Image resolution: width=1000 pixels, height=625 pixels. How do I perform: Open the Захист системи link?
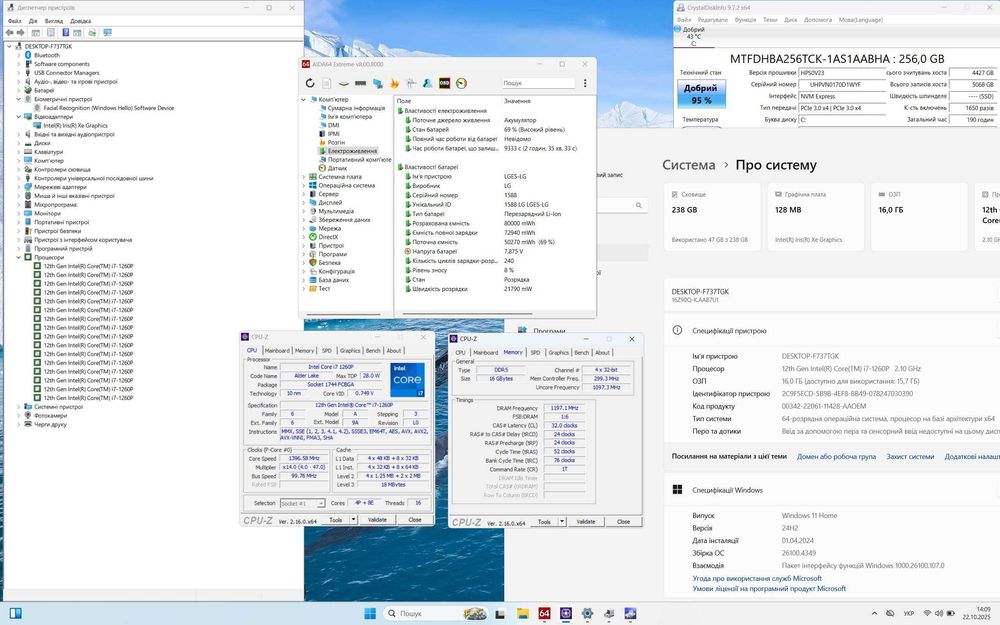910,457
